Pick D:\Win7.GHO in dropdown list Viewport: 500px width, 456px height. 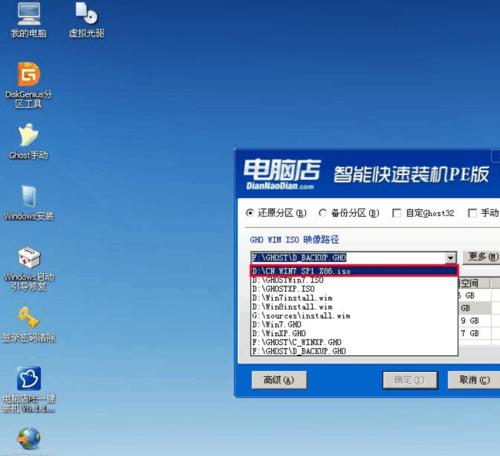pos(354,324)
